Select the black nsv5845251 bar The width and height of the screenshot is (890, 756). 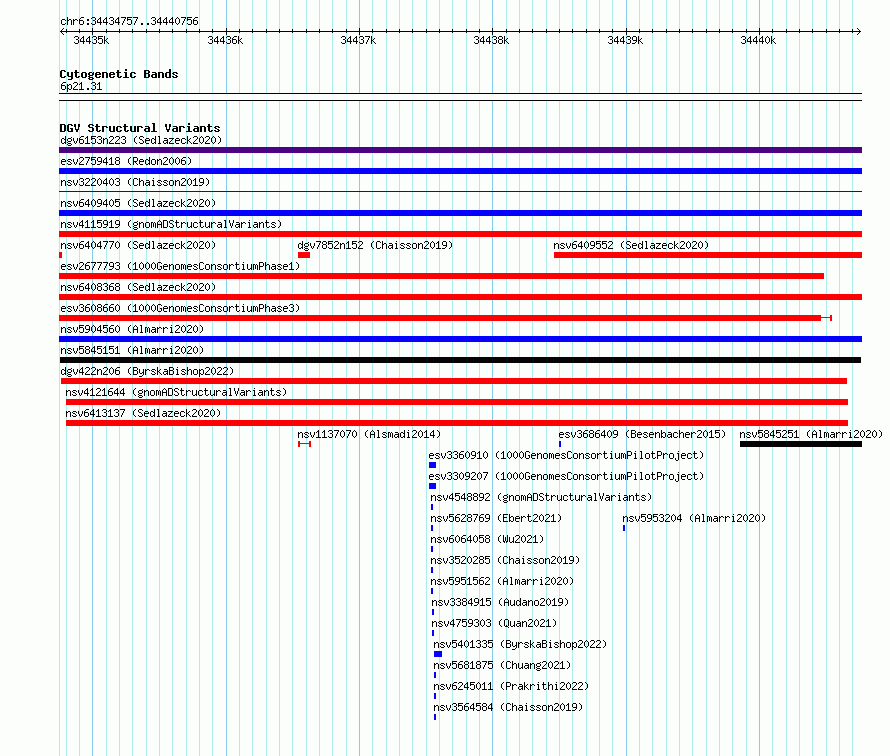click(x=801, y=444)
